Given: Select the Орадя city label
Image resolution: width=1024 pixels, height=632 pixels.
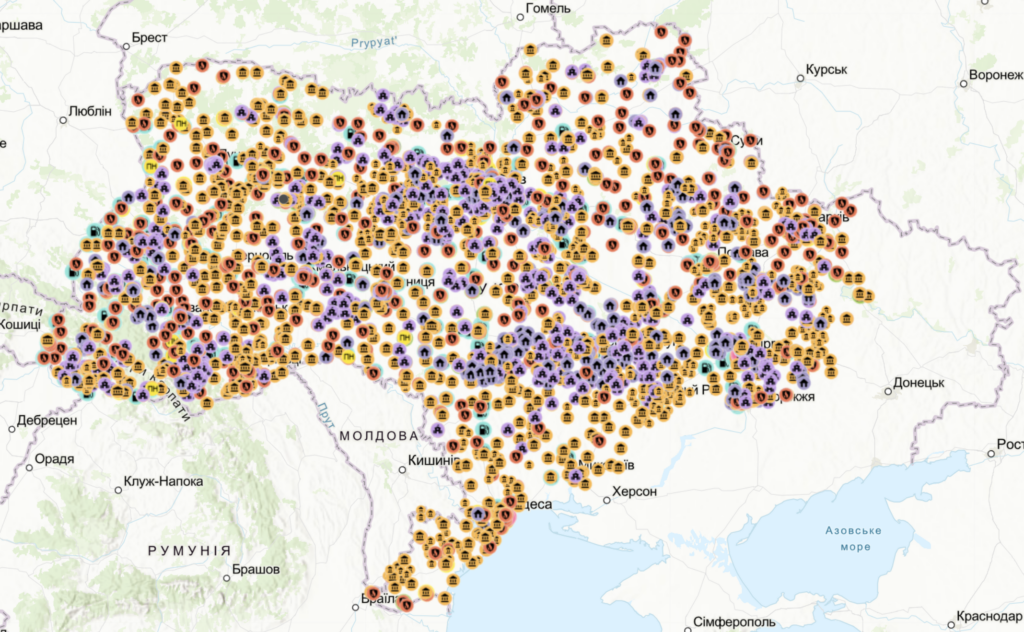Looking at the screenshot, I should pyautogui.click(x=54, y=459).
